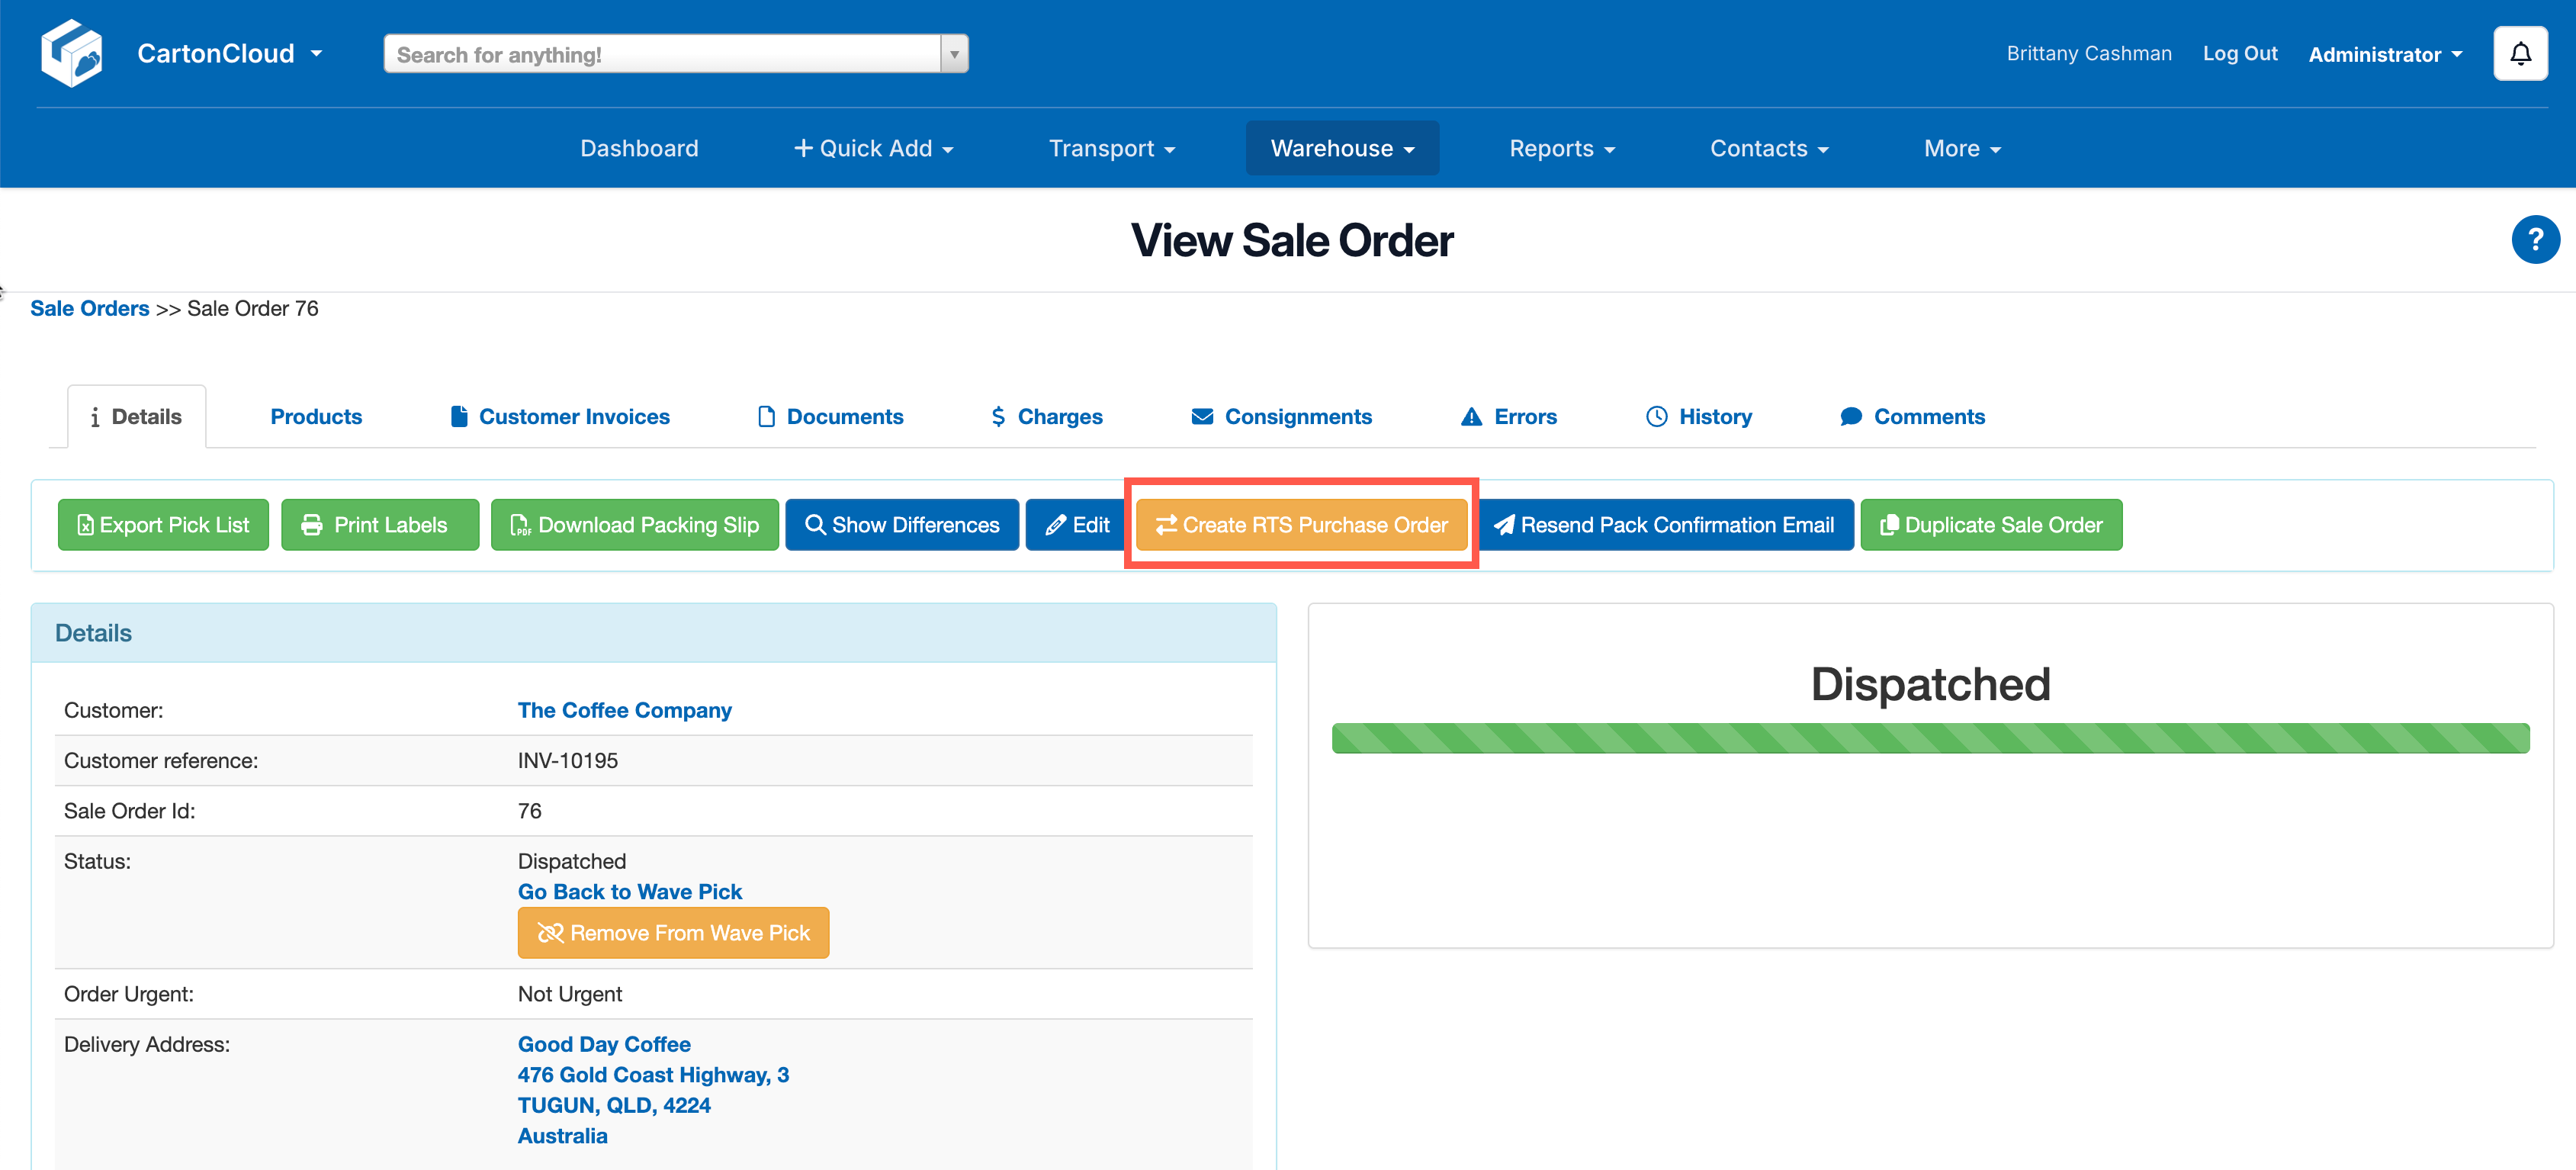This screenshot has width=2576, height=1170.
Task: Click Duplicate Sale Order button
Action: pos(1990,525)
